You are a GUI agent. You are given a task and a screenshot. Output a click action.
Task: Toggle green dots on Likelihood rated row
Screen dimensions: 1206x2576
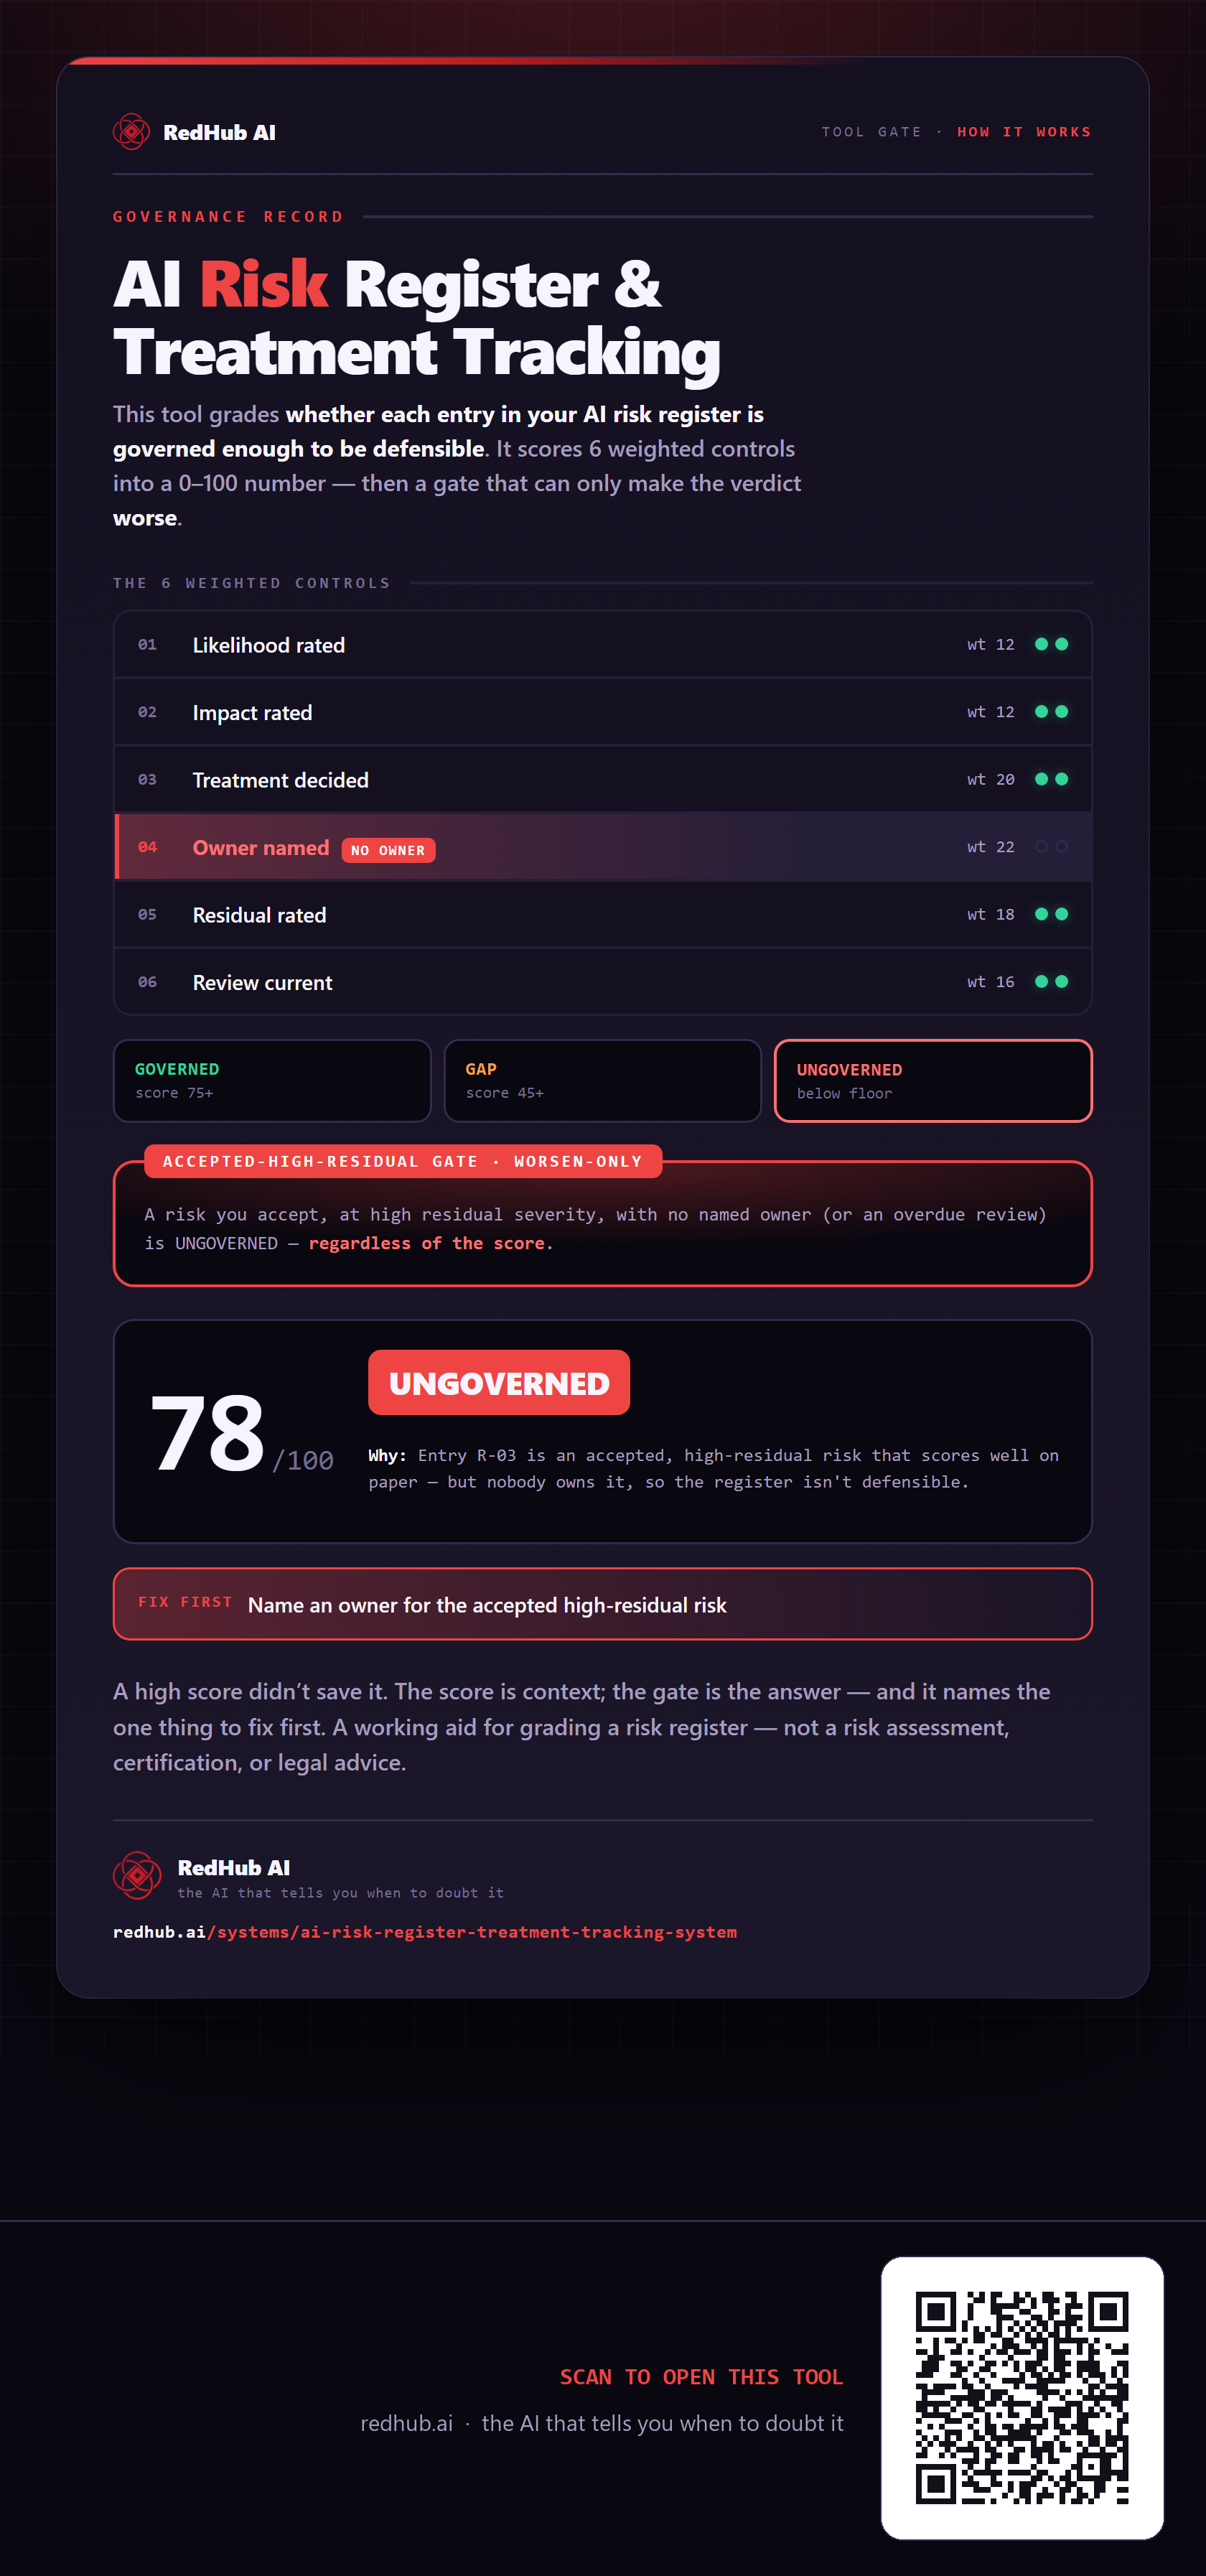tap(1051, 644)
